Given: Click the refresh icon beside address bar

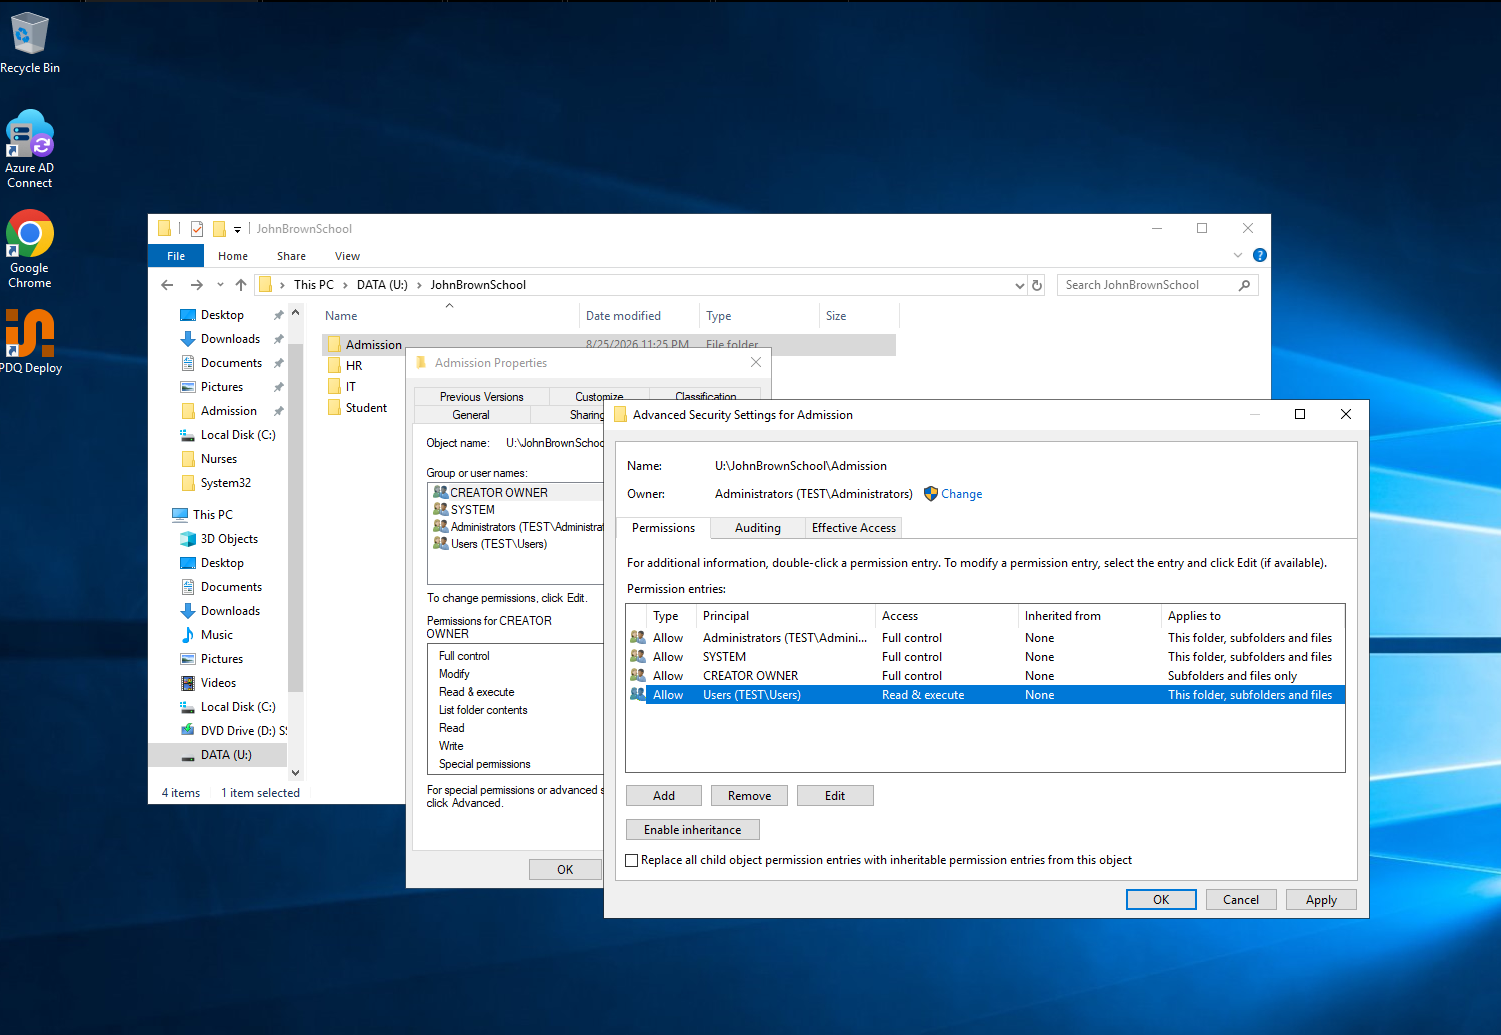Looking at the screenshot, I should click(1037, 285).
